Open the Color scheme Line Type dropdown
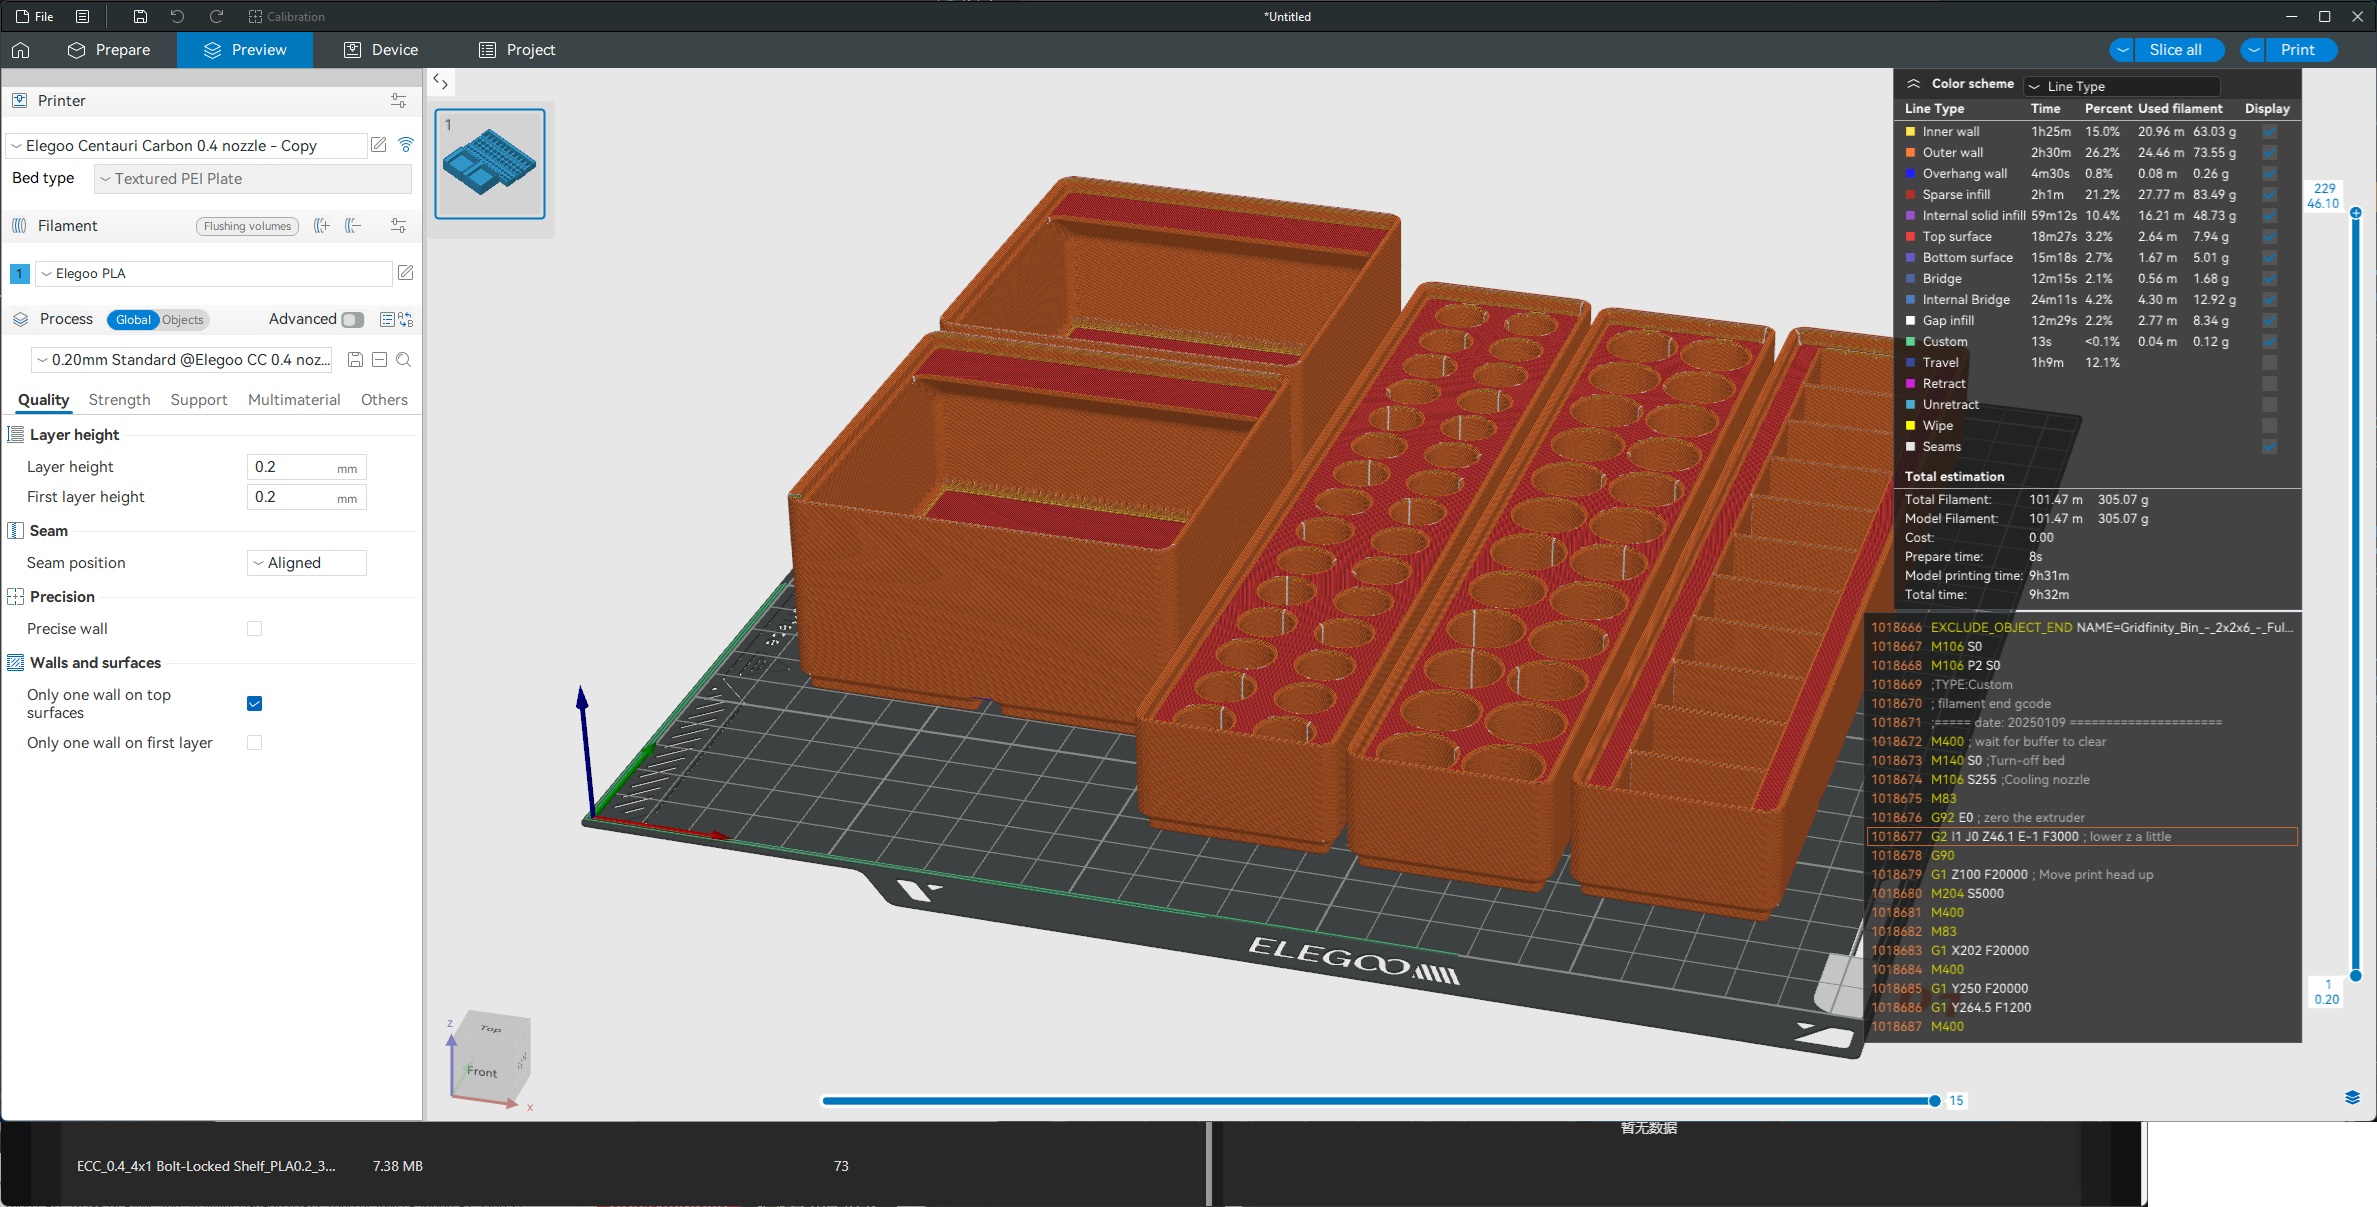 [2121, 86]
